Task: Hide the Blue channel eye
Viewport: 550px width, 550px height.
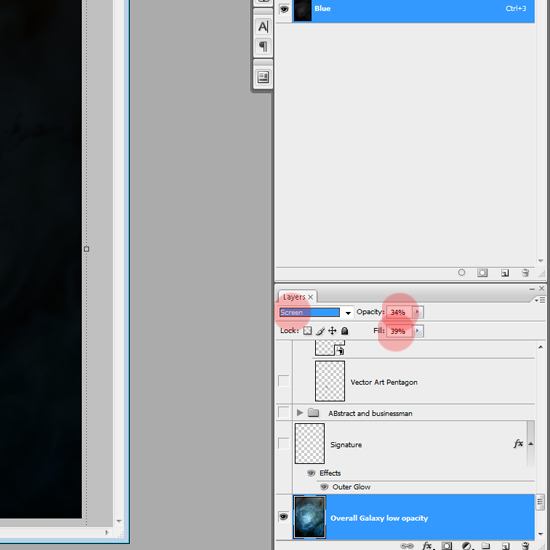Action: [284, 9]
